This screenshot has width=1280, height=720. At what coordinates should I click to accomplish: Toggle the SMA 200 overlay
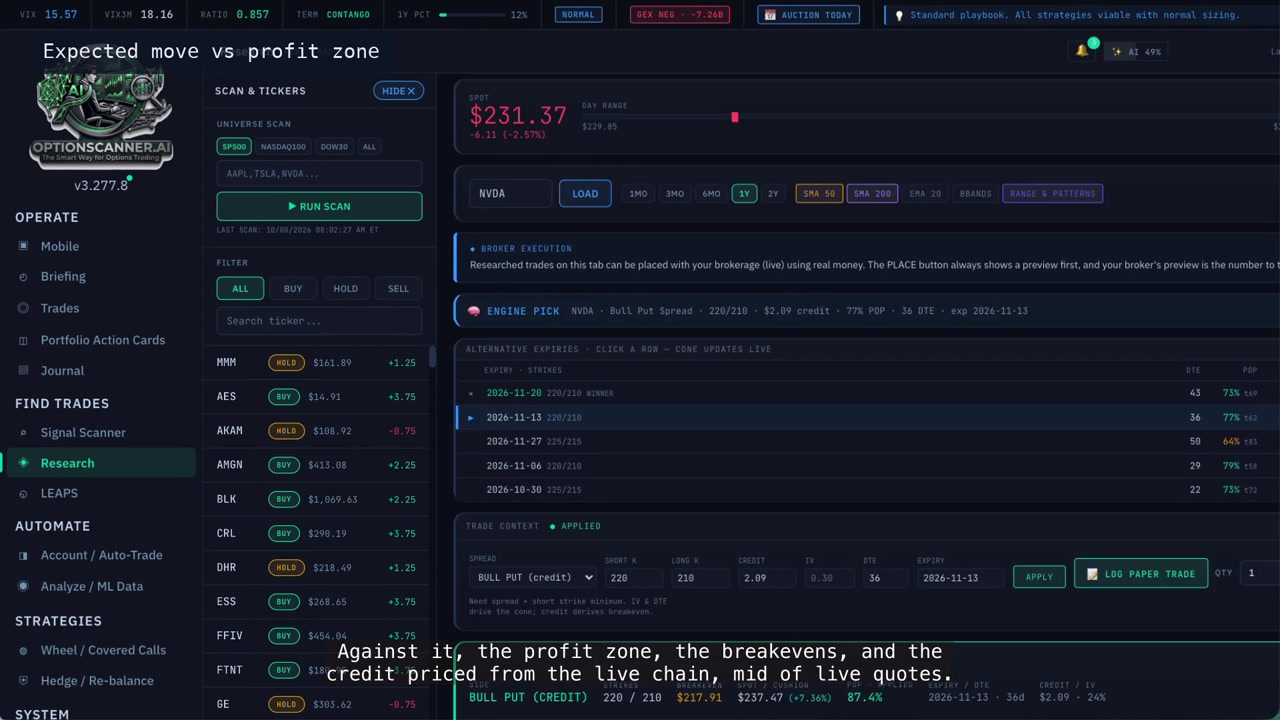[x=872, y=194]
